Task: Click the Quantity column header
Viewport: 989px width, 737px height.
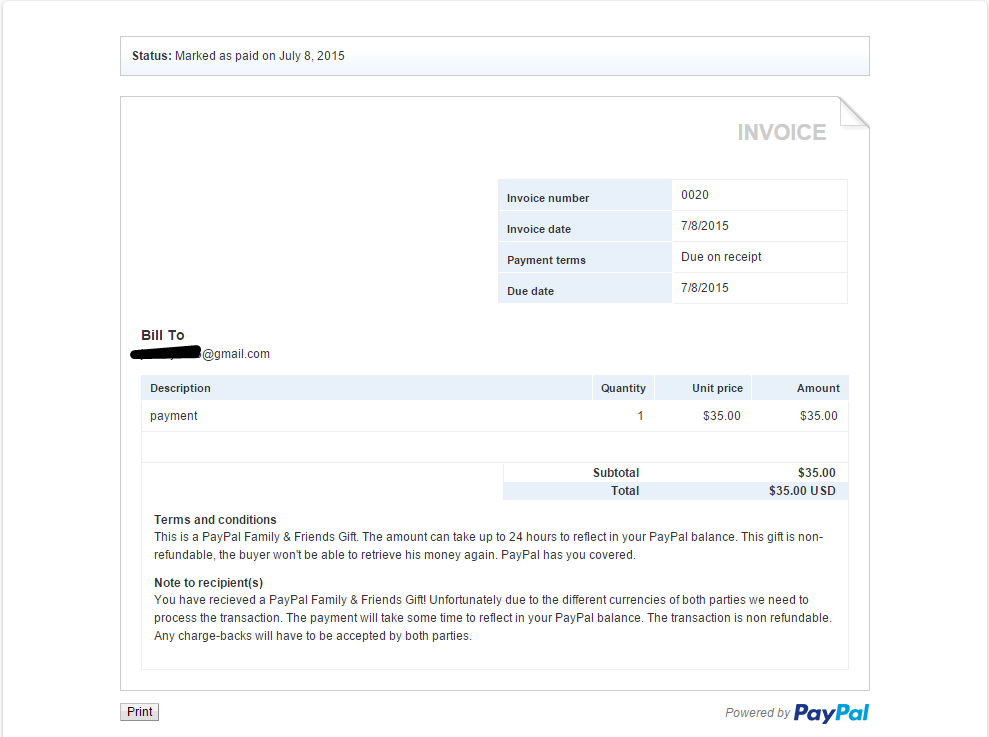Action: 623,388
